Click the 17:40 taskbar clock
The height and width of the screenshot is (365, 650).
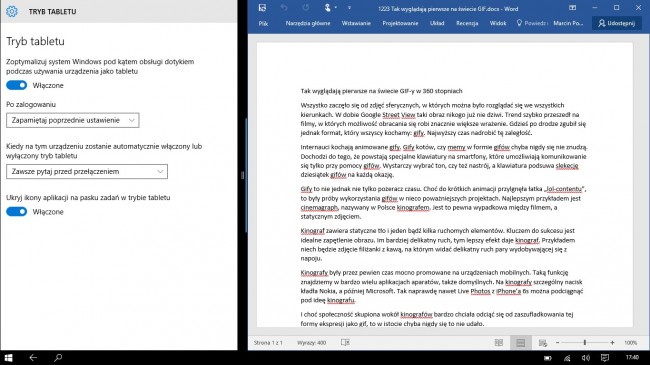[x=632, y=357]
